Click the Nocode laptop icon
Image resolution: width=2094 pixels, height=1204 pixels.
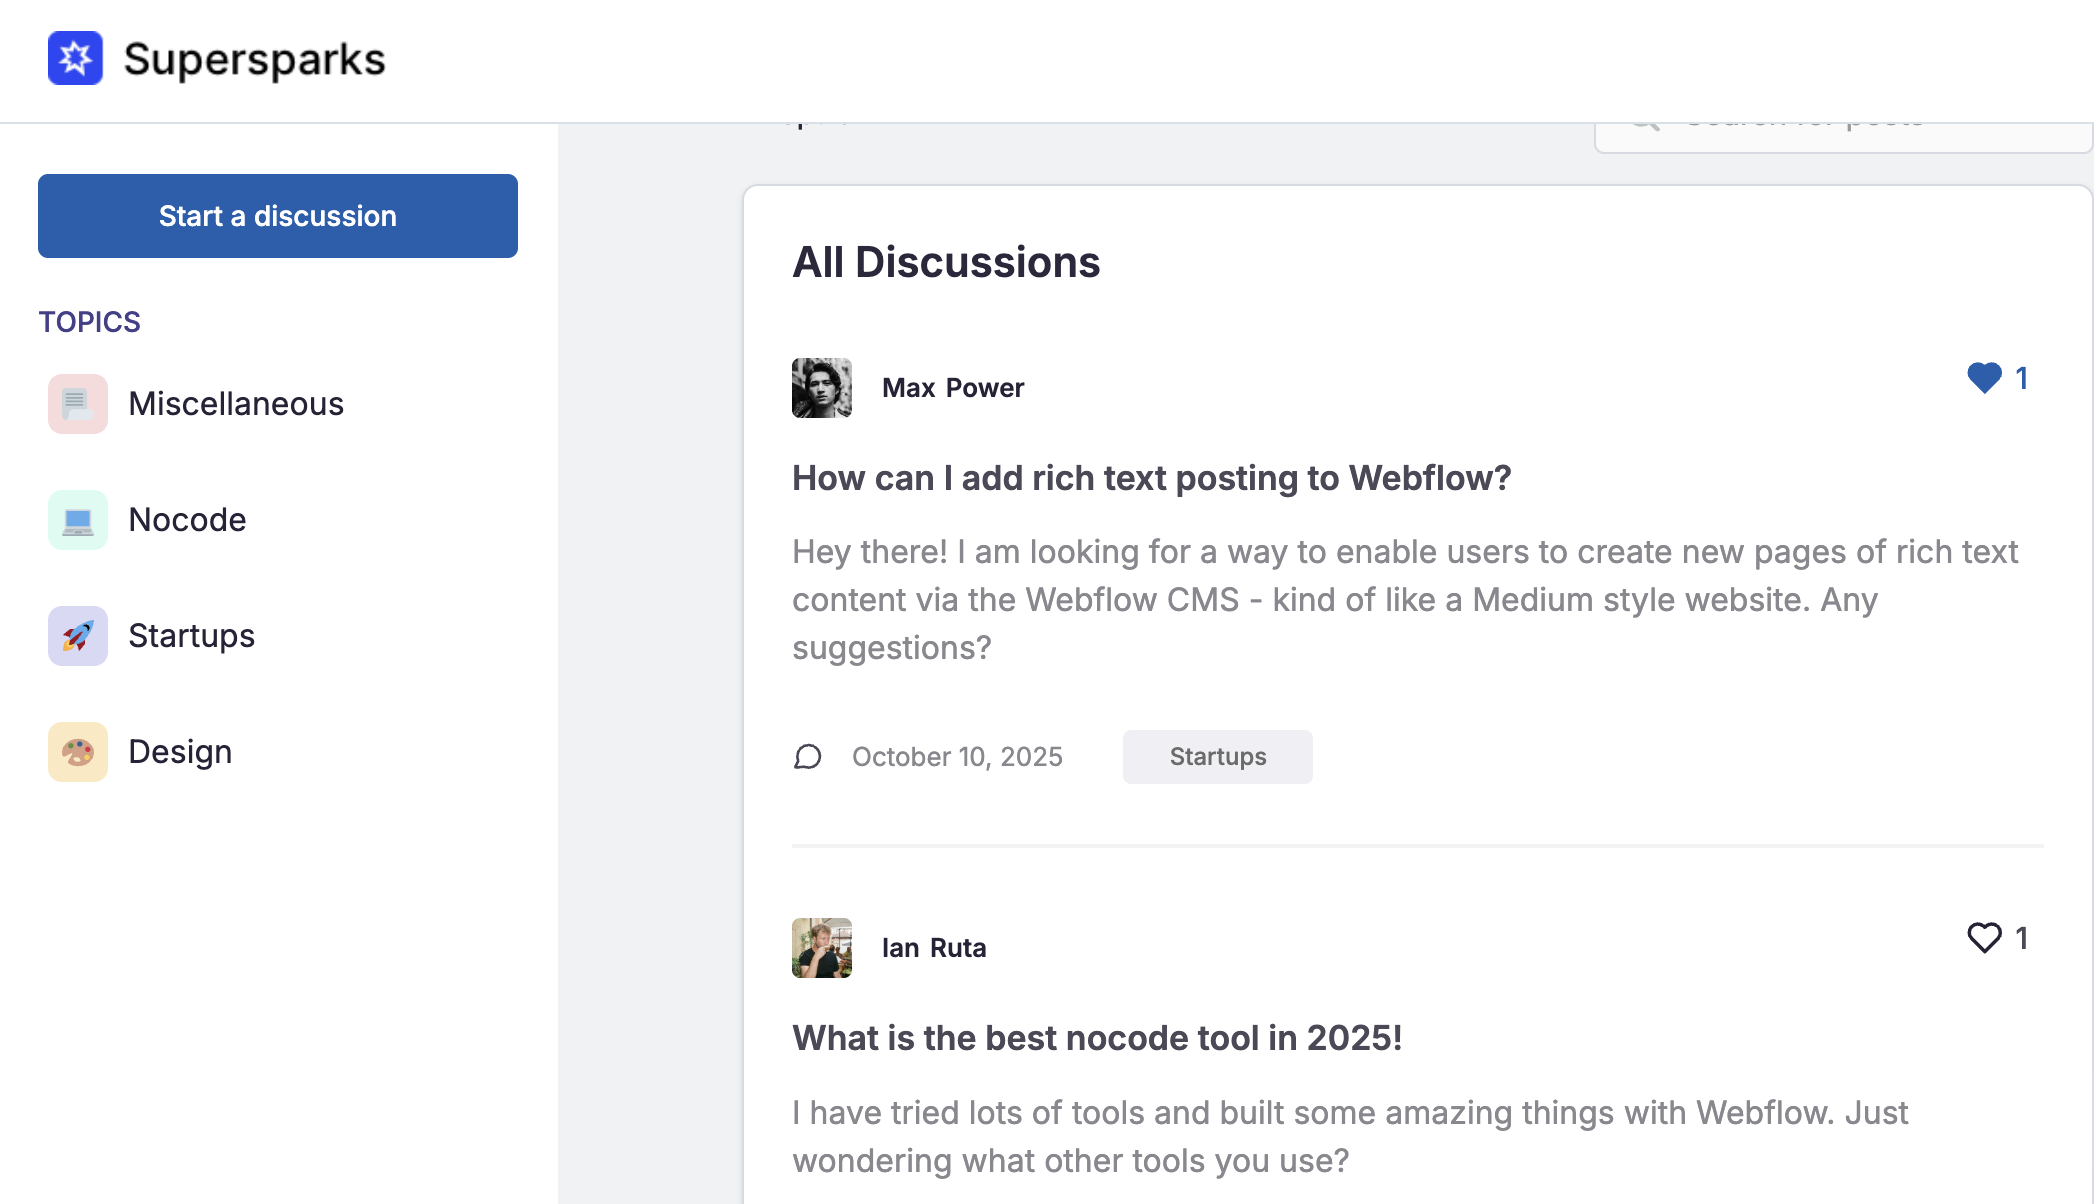[77, 520]
